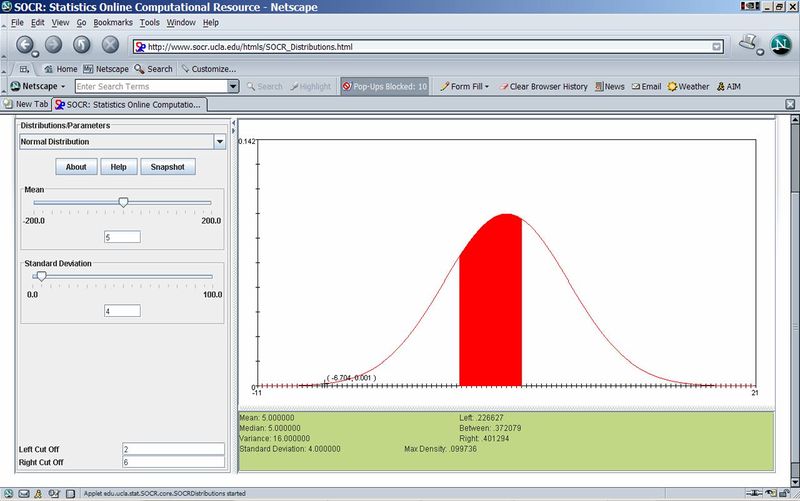800x501 pixels.
Task: Click the Enter Search Terms field
Action: click(x=151, y=86)
